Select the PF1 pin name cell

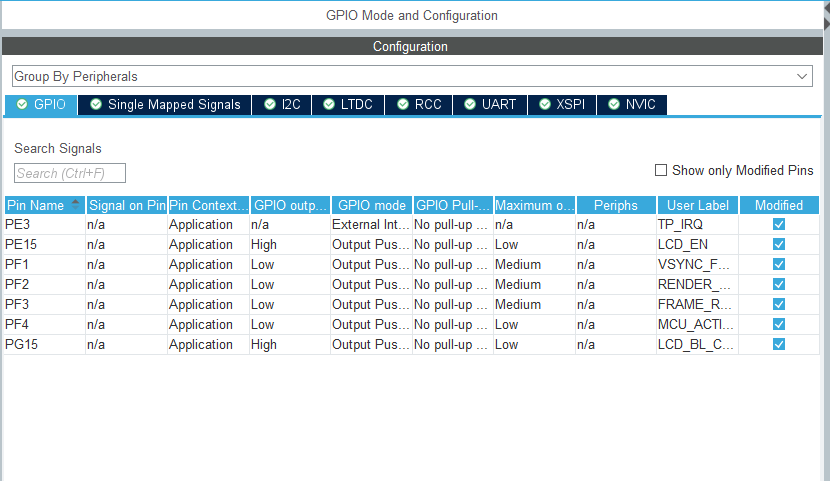(x=44, y=265)
